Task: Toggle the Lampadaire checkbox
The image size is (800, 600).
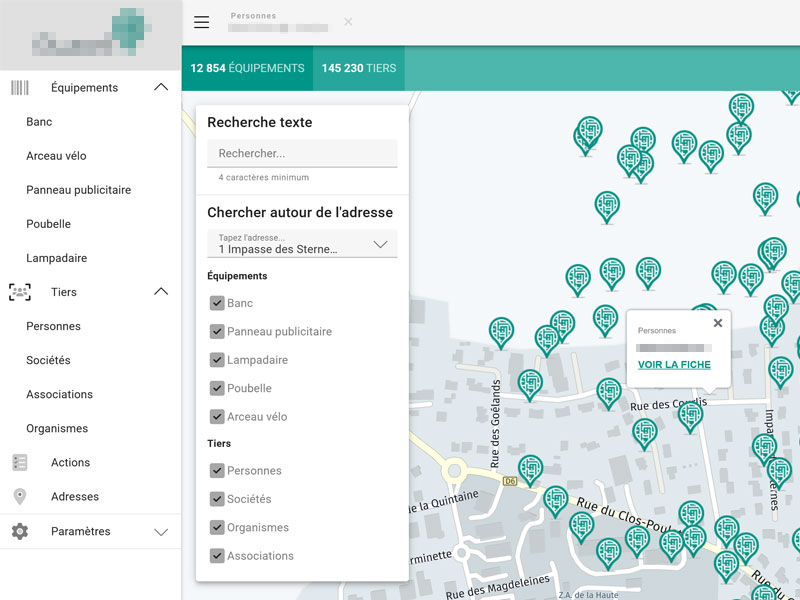Action: click(x=217, y=360)
